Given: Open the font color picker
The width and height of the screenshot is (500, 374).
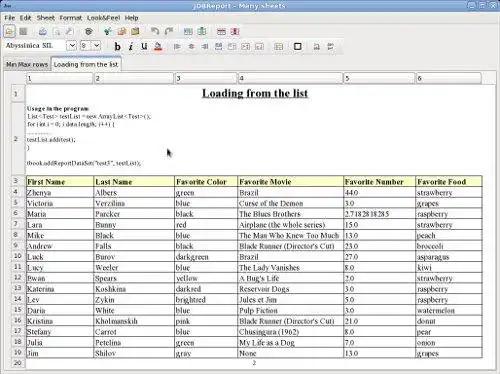Looking at the screenshot, I should (158, 46).
